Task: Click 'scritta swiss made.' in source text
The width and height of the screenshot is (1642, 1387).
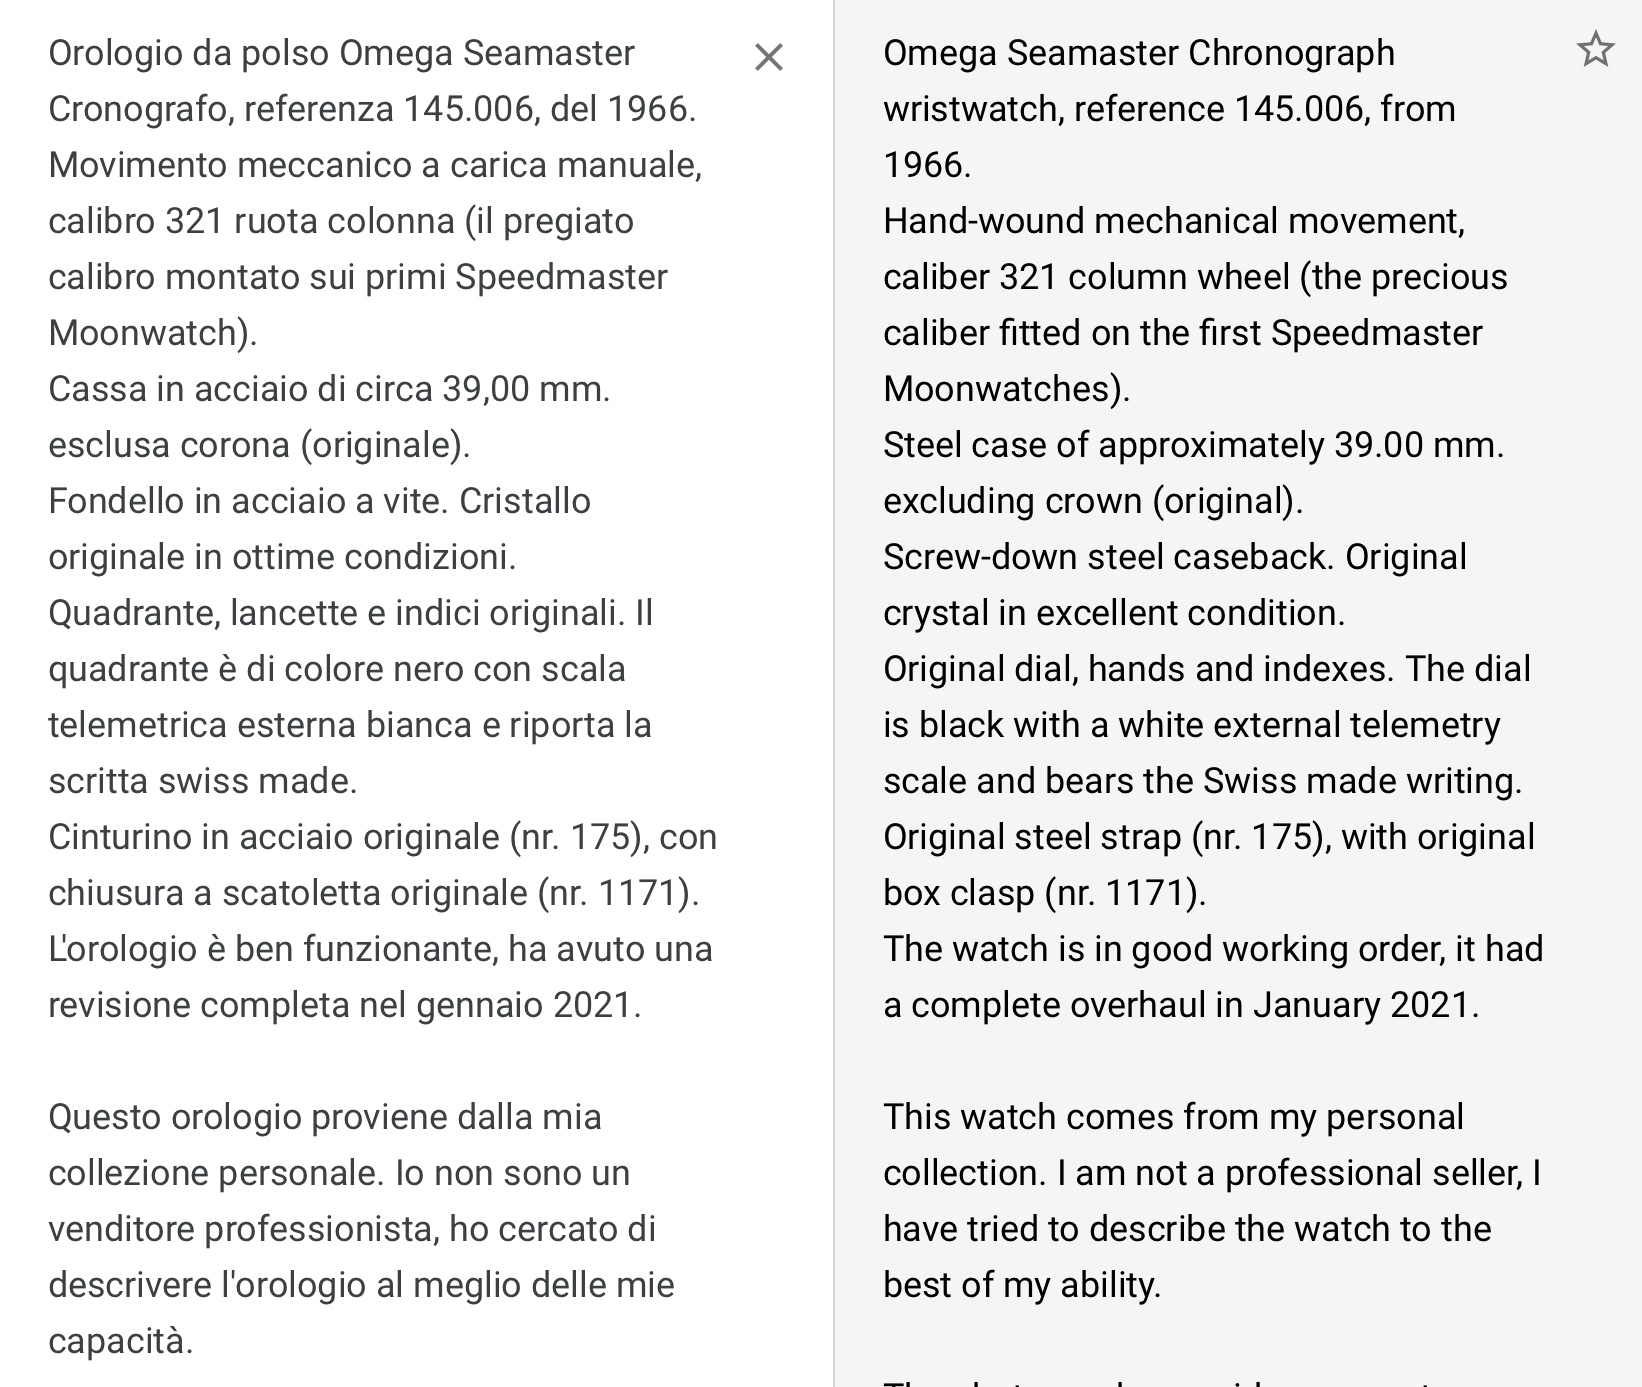Action: (202, 781)
